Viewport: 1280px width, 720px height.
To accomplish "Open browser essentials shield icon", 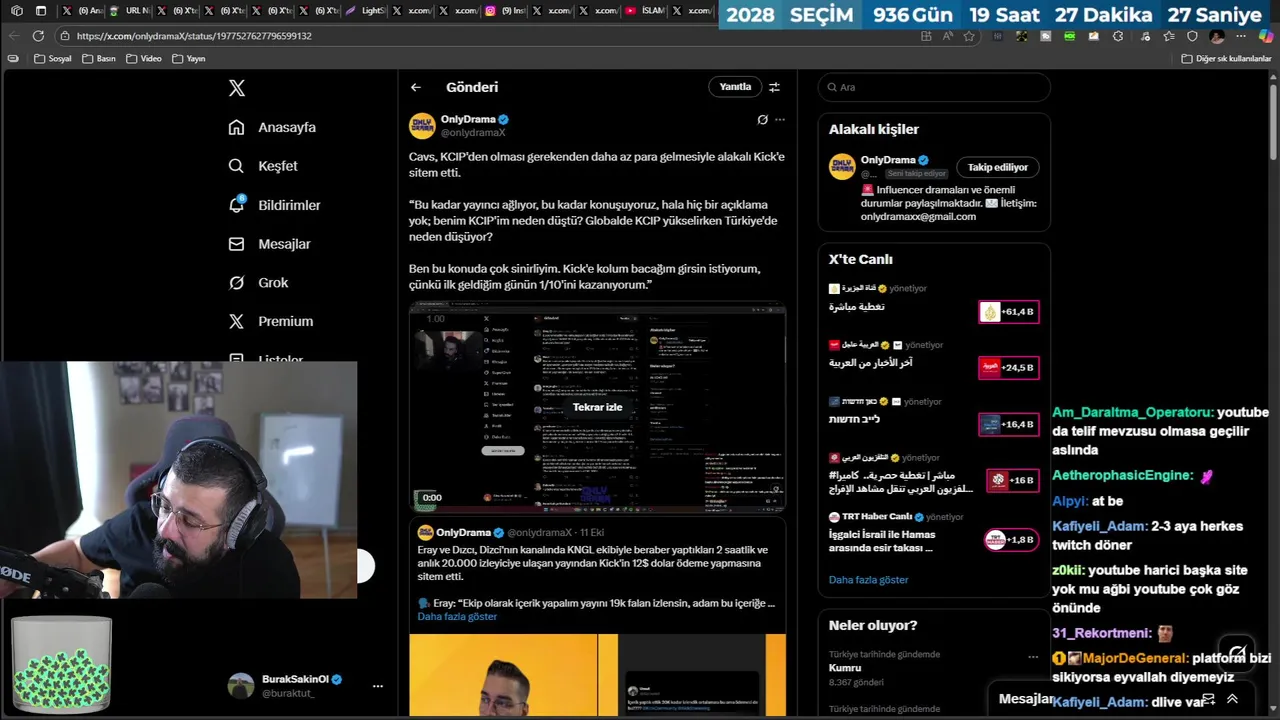I will click(1192, 36).
